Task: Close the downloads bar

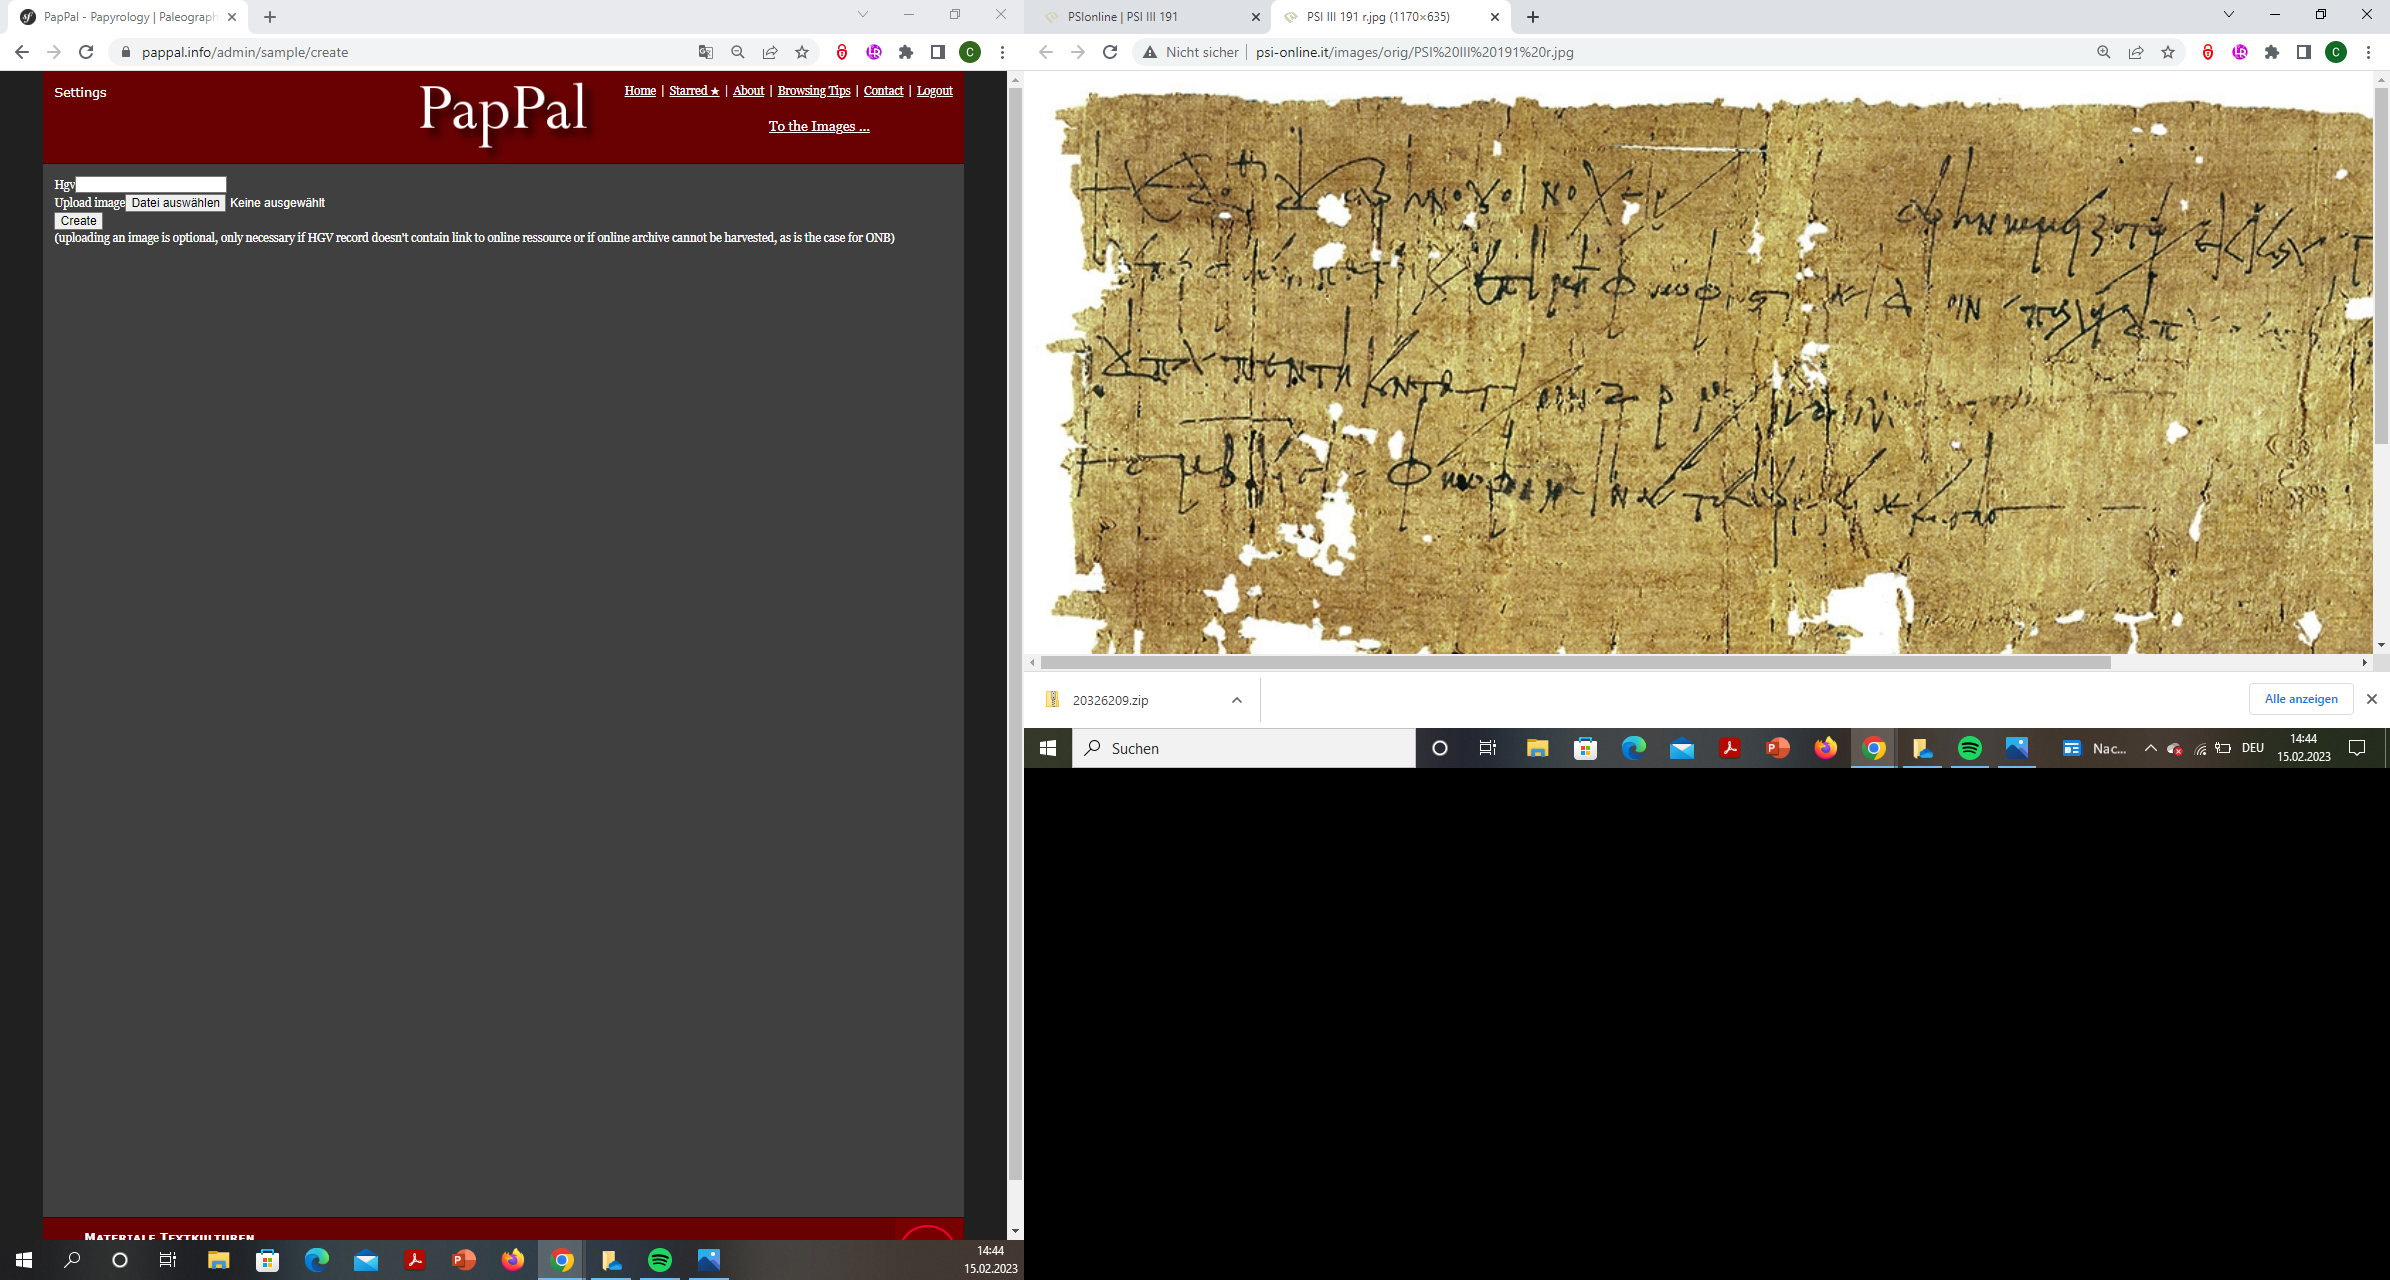Action: (2371, 699)
